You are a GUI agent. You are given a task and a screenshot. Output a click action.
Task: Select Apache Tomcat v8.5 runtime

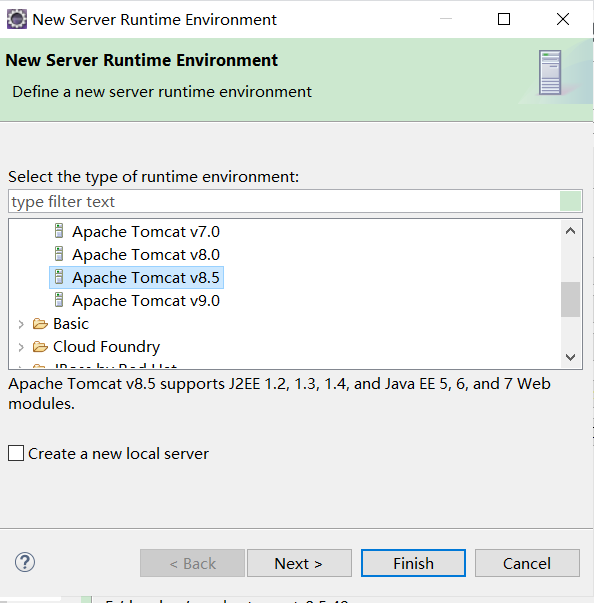136,277
